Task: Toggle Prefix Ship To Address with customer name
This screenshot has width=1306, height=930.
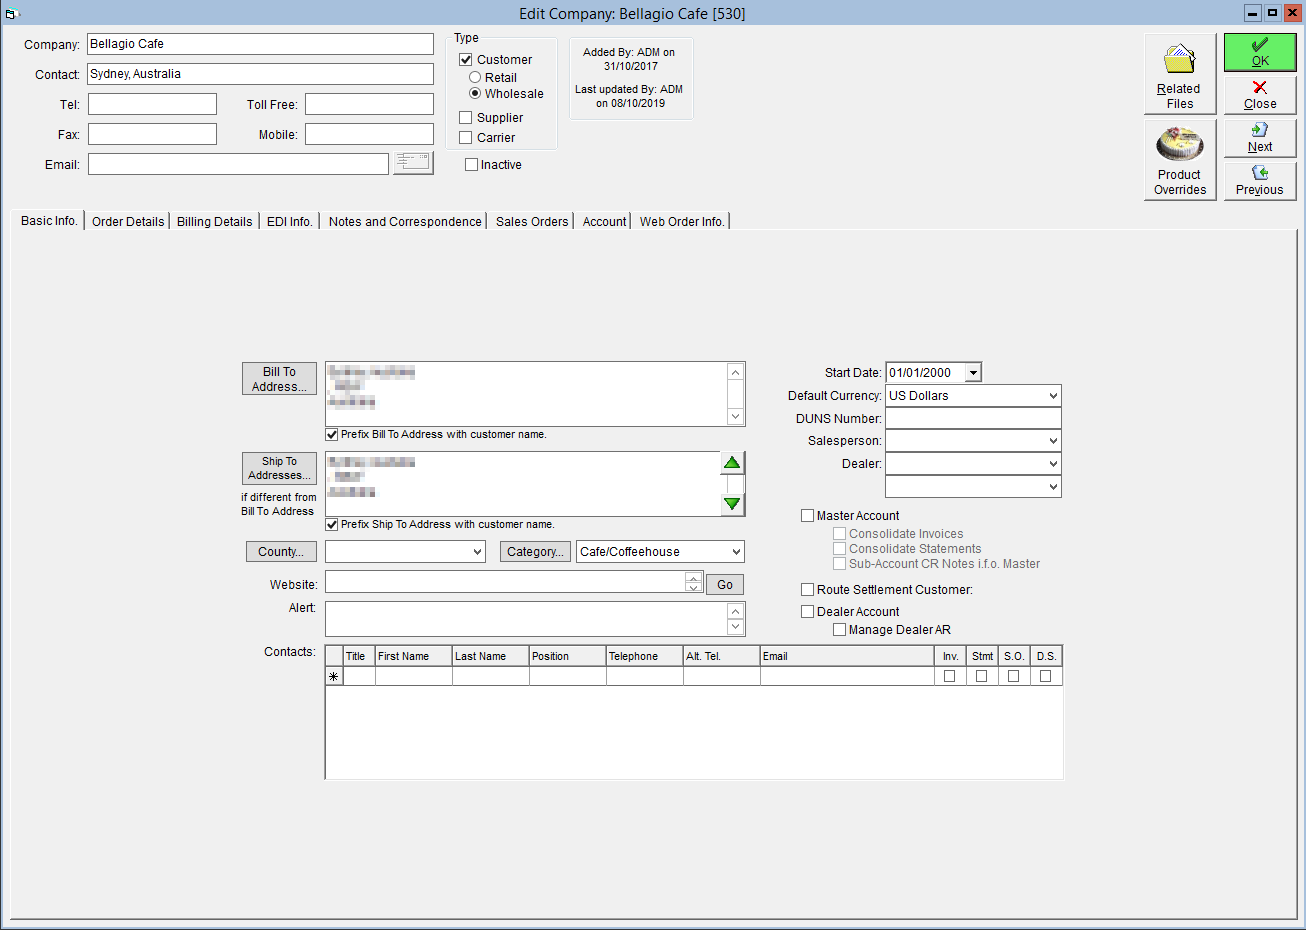Action: point(332,525)
